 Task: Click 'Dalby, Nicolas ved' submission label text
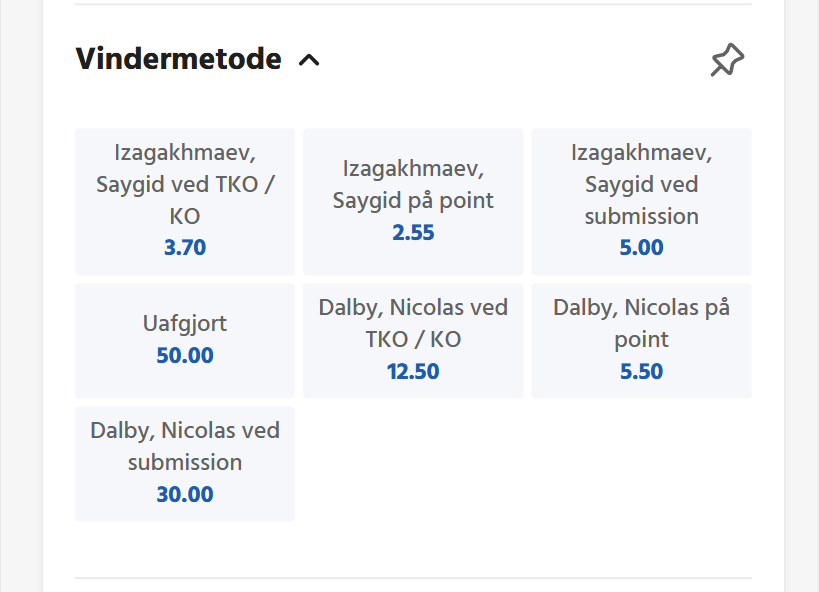185,431
